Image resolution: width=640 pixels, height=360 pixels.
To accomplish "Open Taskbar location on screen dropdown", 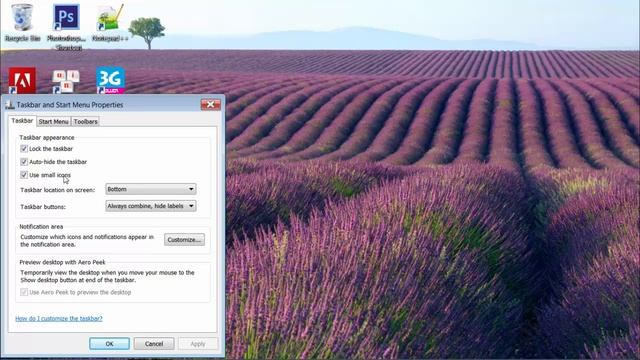I will (151, 189).
